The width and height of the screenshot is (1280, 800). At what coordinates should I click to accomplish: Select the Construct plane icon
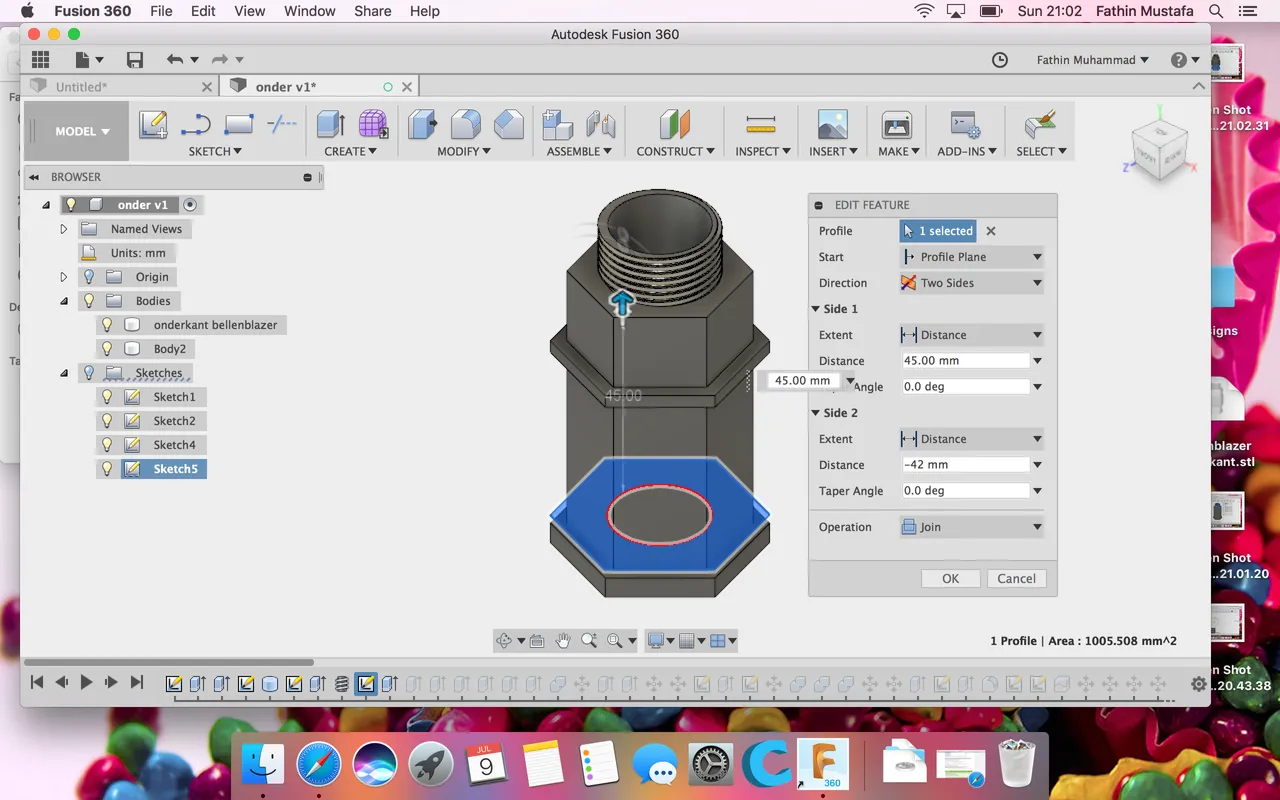point(675,124)
